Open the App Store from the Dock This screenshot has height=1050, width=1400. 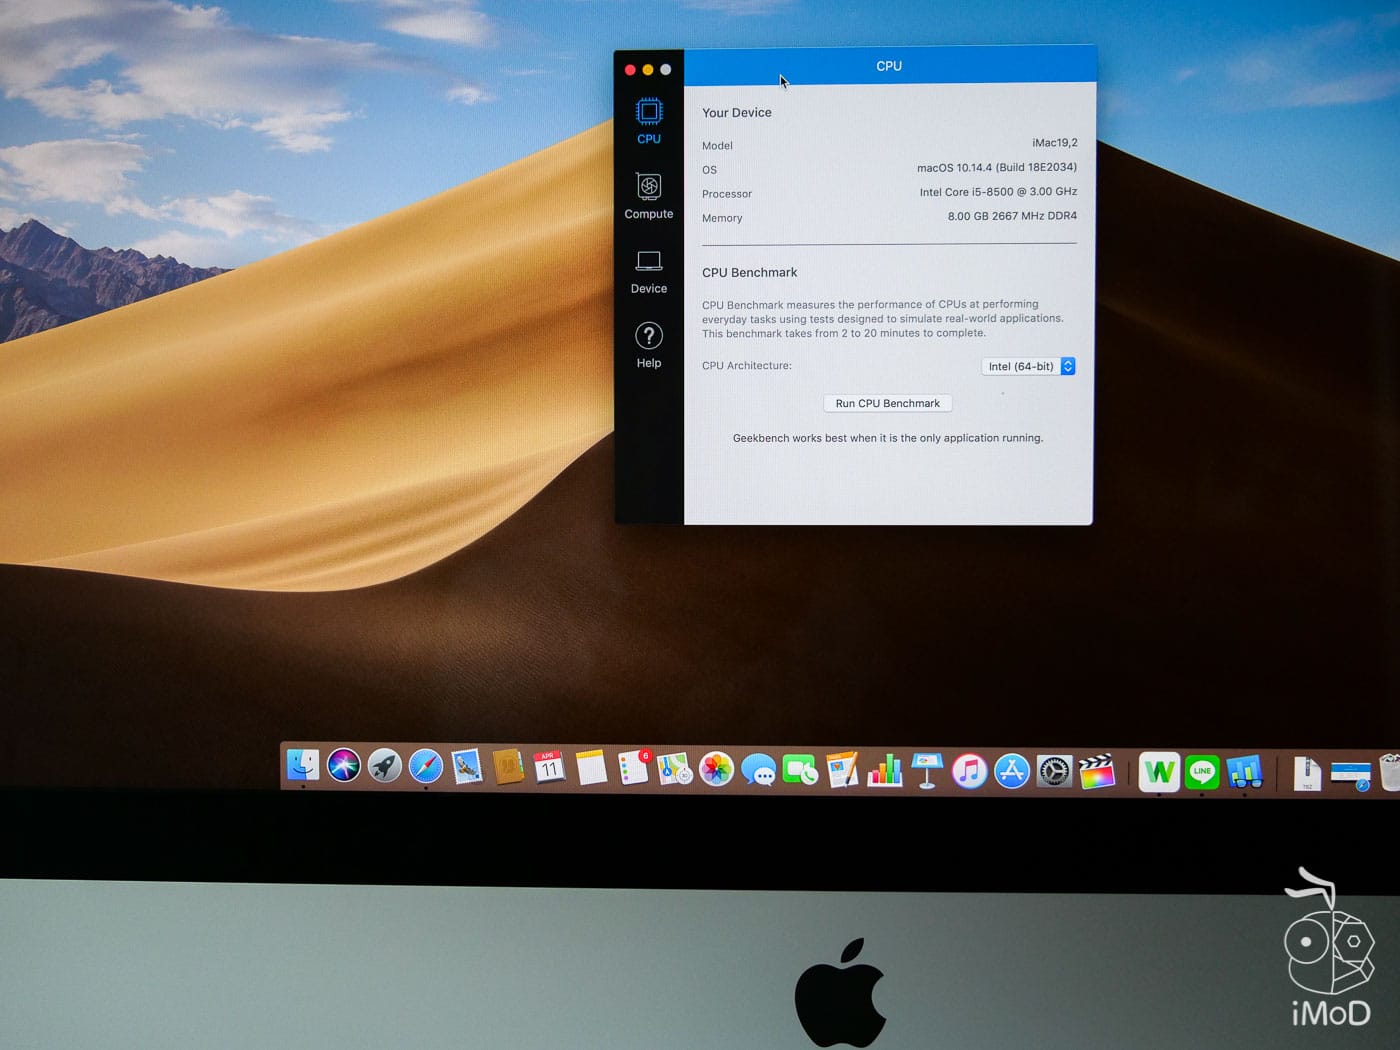(x=1012, y=770)
